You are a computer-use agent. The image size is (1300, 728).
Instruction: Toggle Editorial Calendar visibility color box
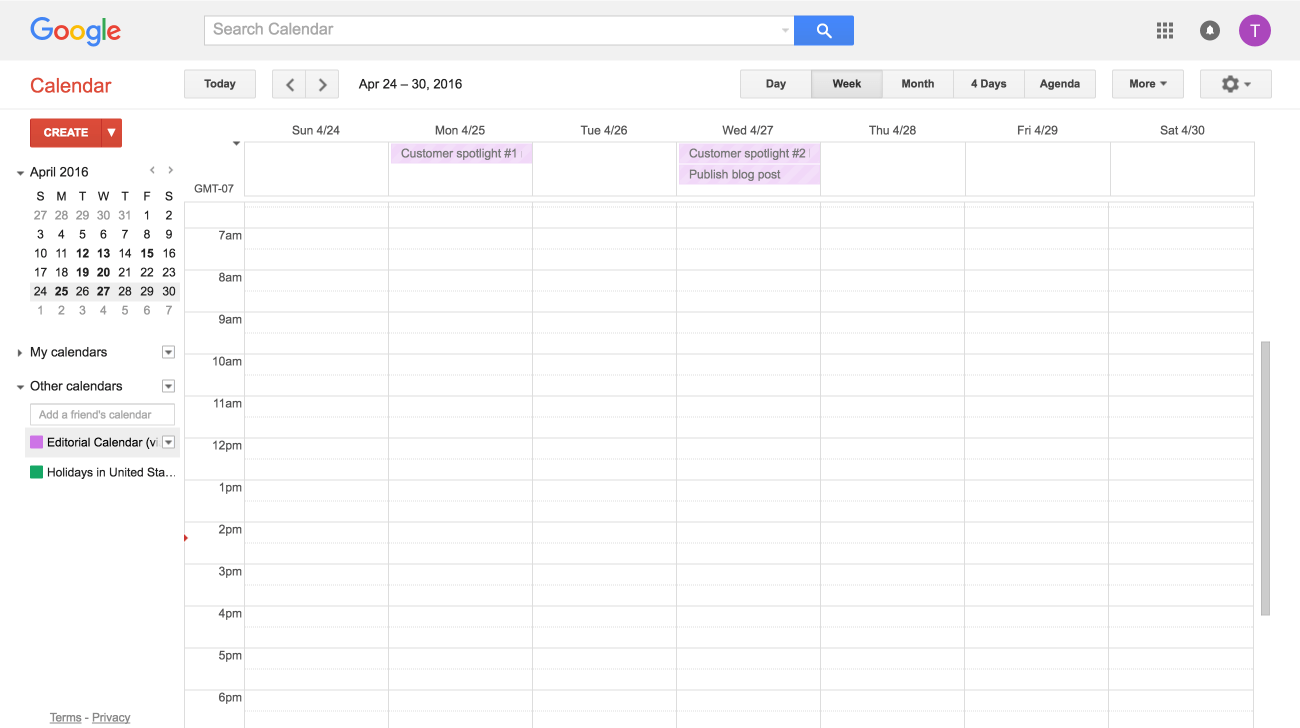[x=37, y=442]
